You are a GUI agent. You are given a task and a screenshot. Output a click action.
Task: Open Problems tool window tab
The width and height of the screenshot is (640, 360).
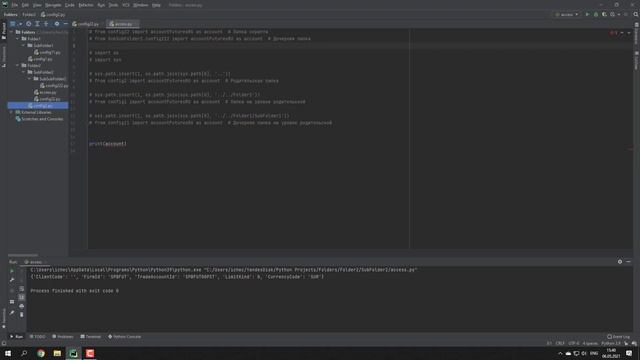[63, 337]
